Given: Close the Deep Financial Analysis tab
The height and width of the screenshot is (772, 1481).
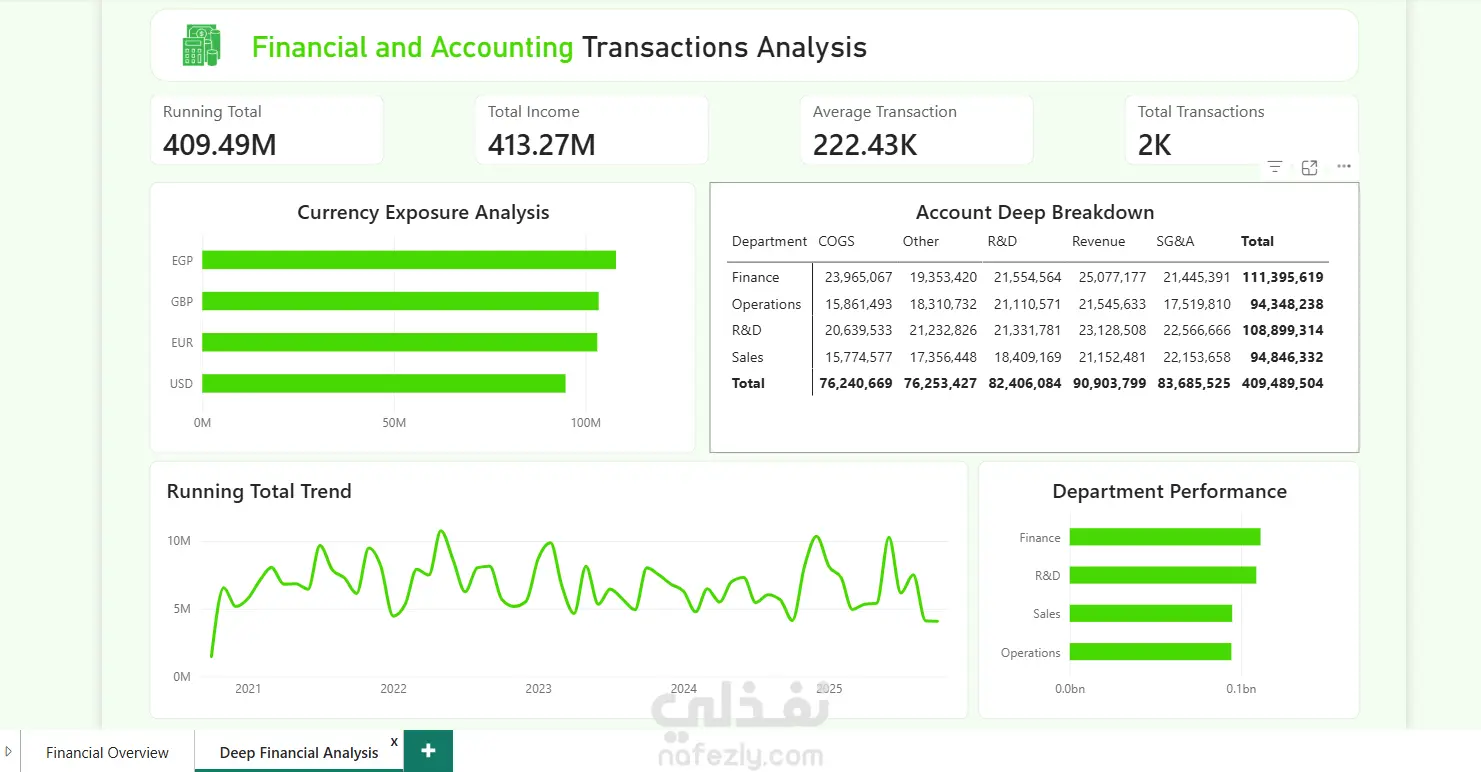Looking at the screenshot, I should 394,742.
